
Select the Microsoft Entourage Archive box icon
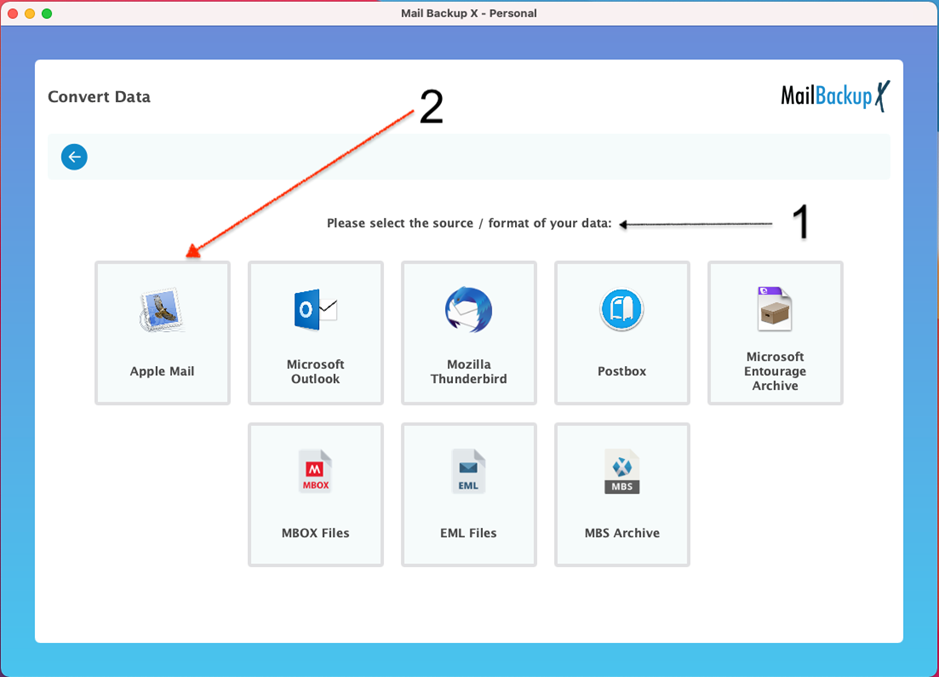click(775, 309)
